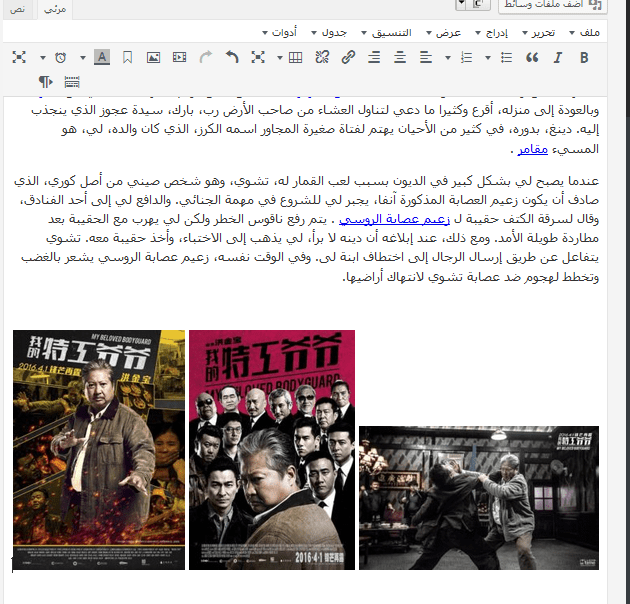Image resolution: width=630 pixels, height=604 pixels.
Task: Click the redo arrow icon
Action: click(x=206, y=57)
